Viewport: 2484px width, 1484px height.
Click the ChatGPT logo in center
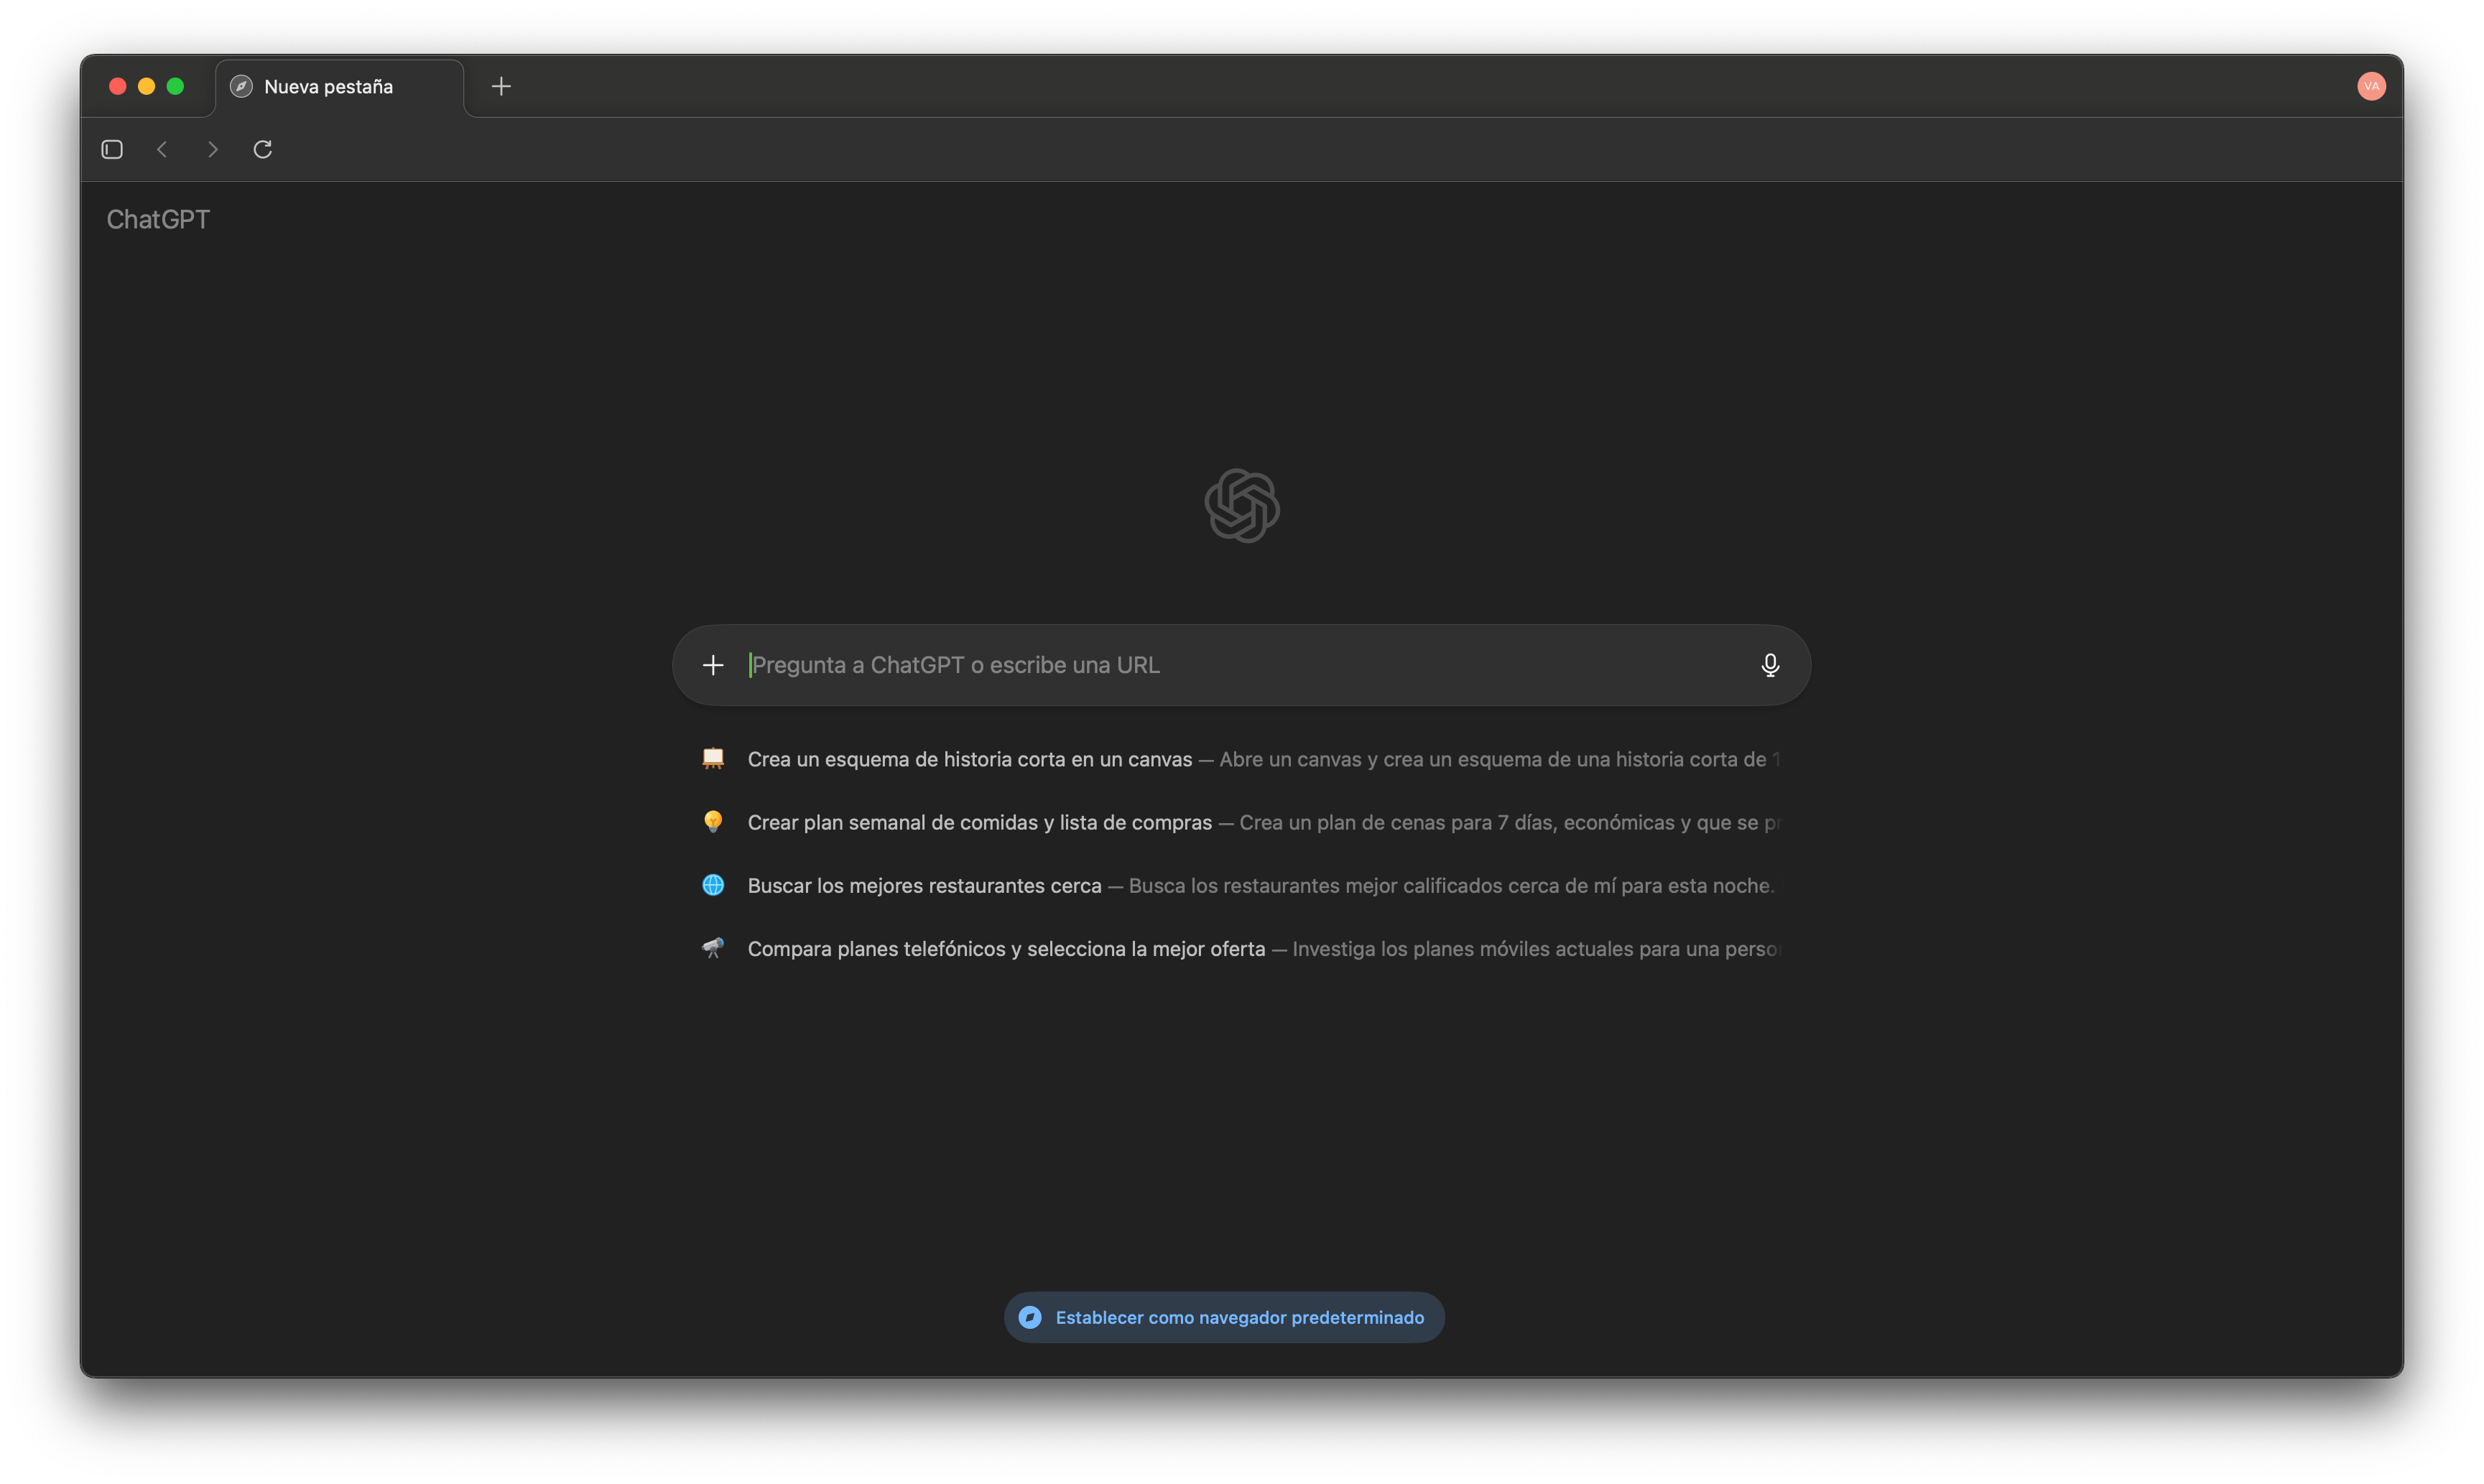(1242, 506)
